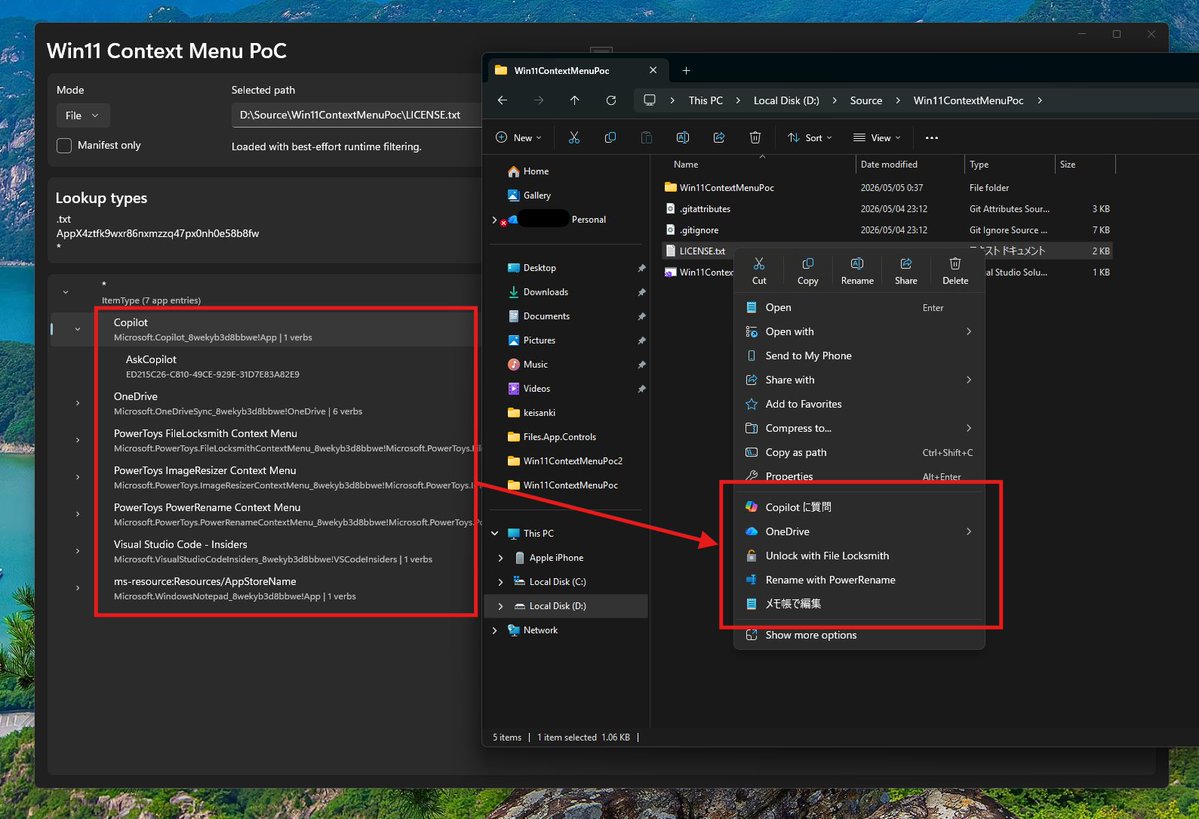The height and width of the screenshot is (819, 1199).
Task: Collapse the ItemType group chevron
Action: coord(66,292)
